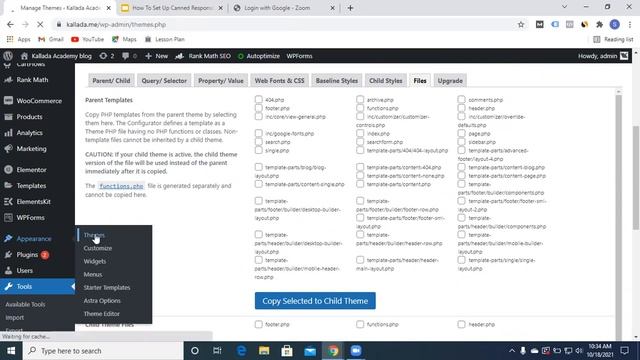Open Users in the sidebar
Viewport: 640px width, 360px height.
coord(24,271)
